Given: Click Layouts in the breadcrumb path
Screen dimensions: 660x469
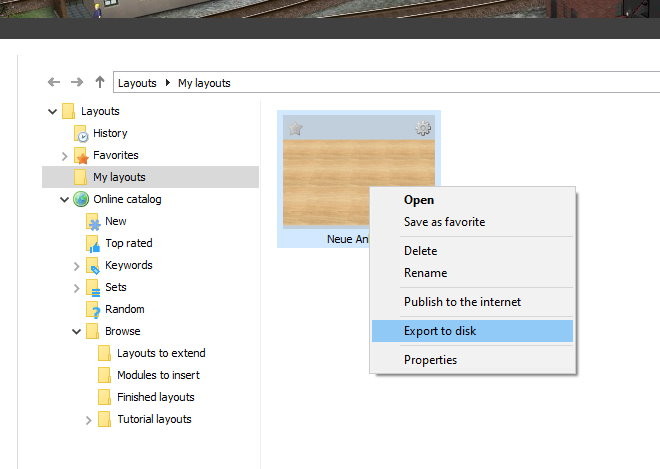Looking at the screenshot, I should coord(137,83).
